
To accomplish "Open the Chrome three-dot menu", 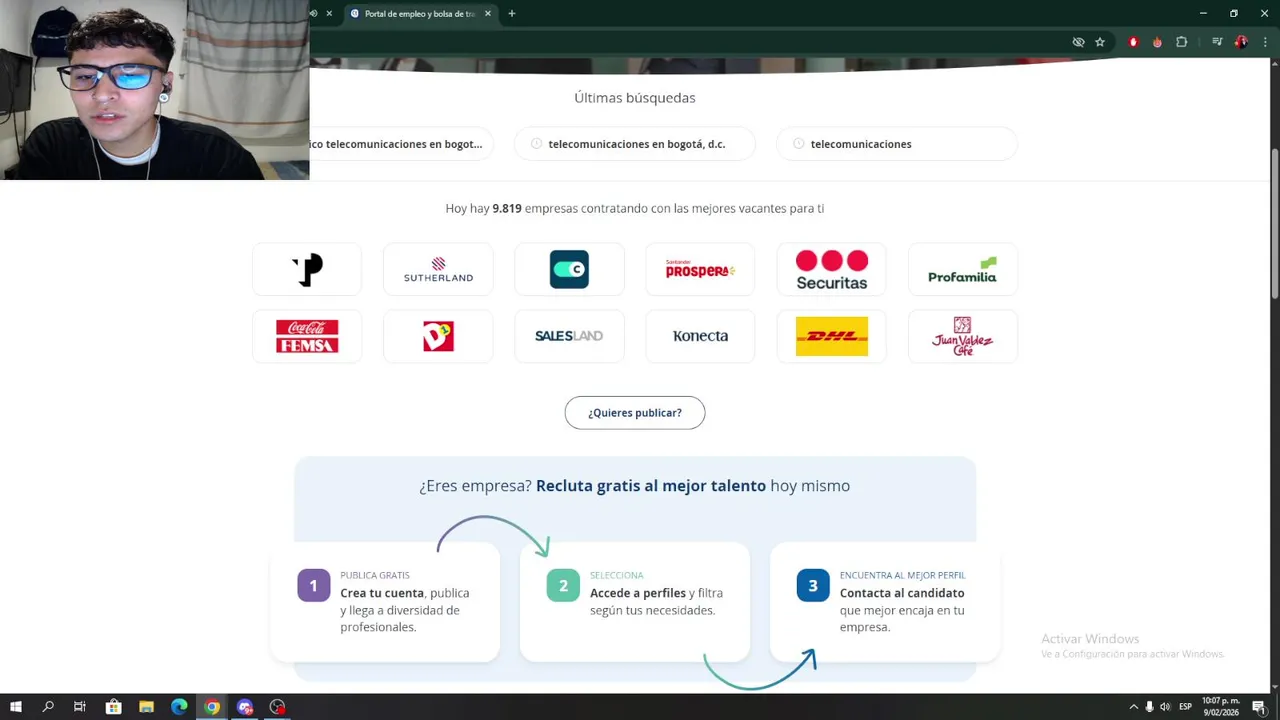I will (x=1265, y=42).
